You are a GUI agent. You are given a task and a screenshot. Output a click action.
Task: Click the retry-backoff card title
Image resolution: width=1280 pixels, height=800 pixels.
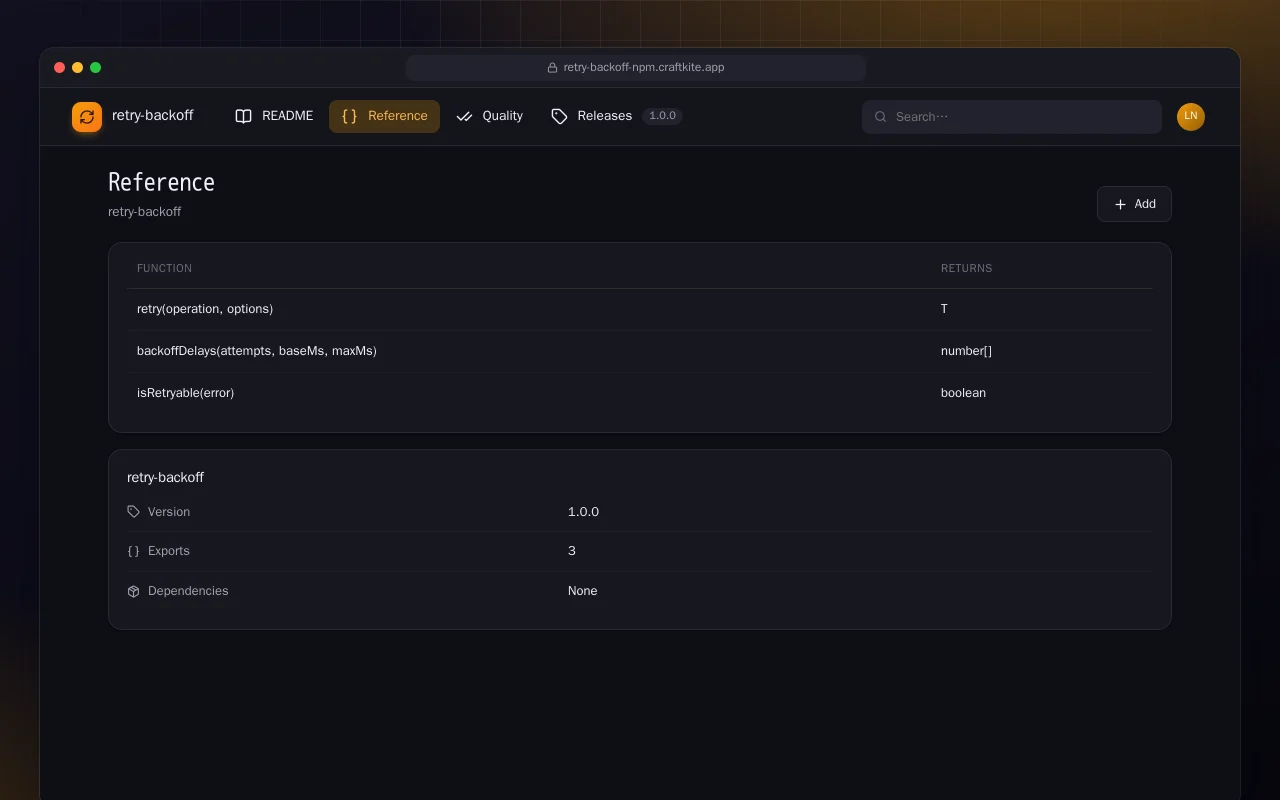[x=165, y=477]
